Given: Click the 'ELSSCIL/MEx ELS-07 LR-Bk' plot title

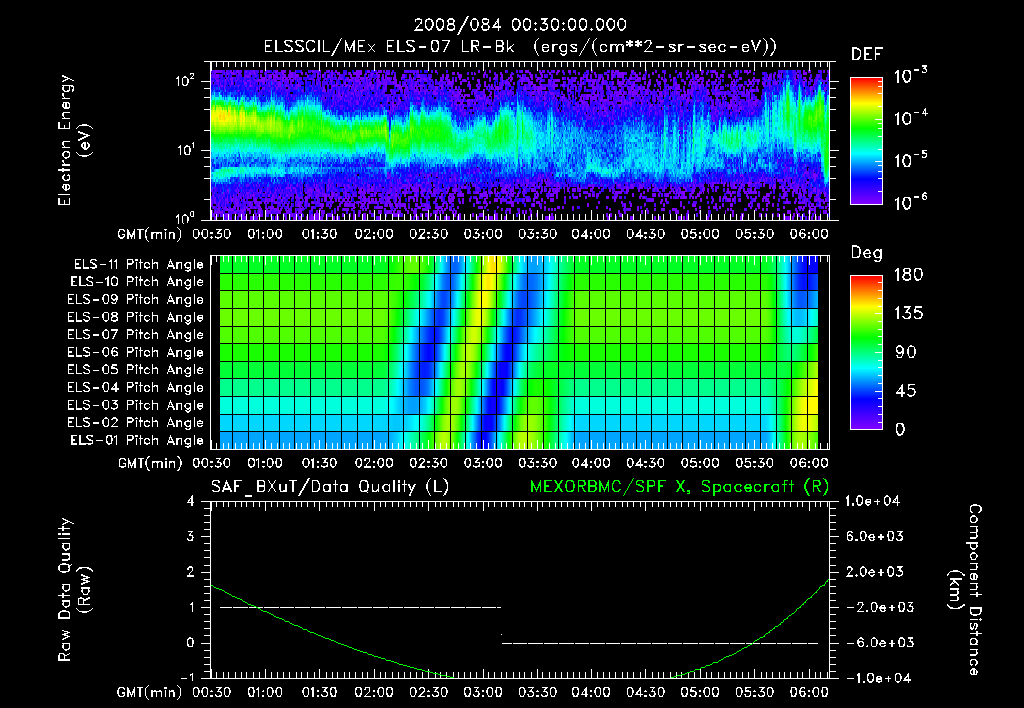Looking at the screenshot, I should [389, 46].
